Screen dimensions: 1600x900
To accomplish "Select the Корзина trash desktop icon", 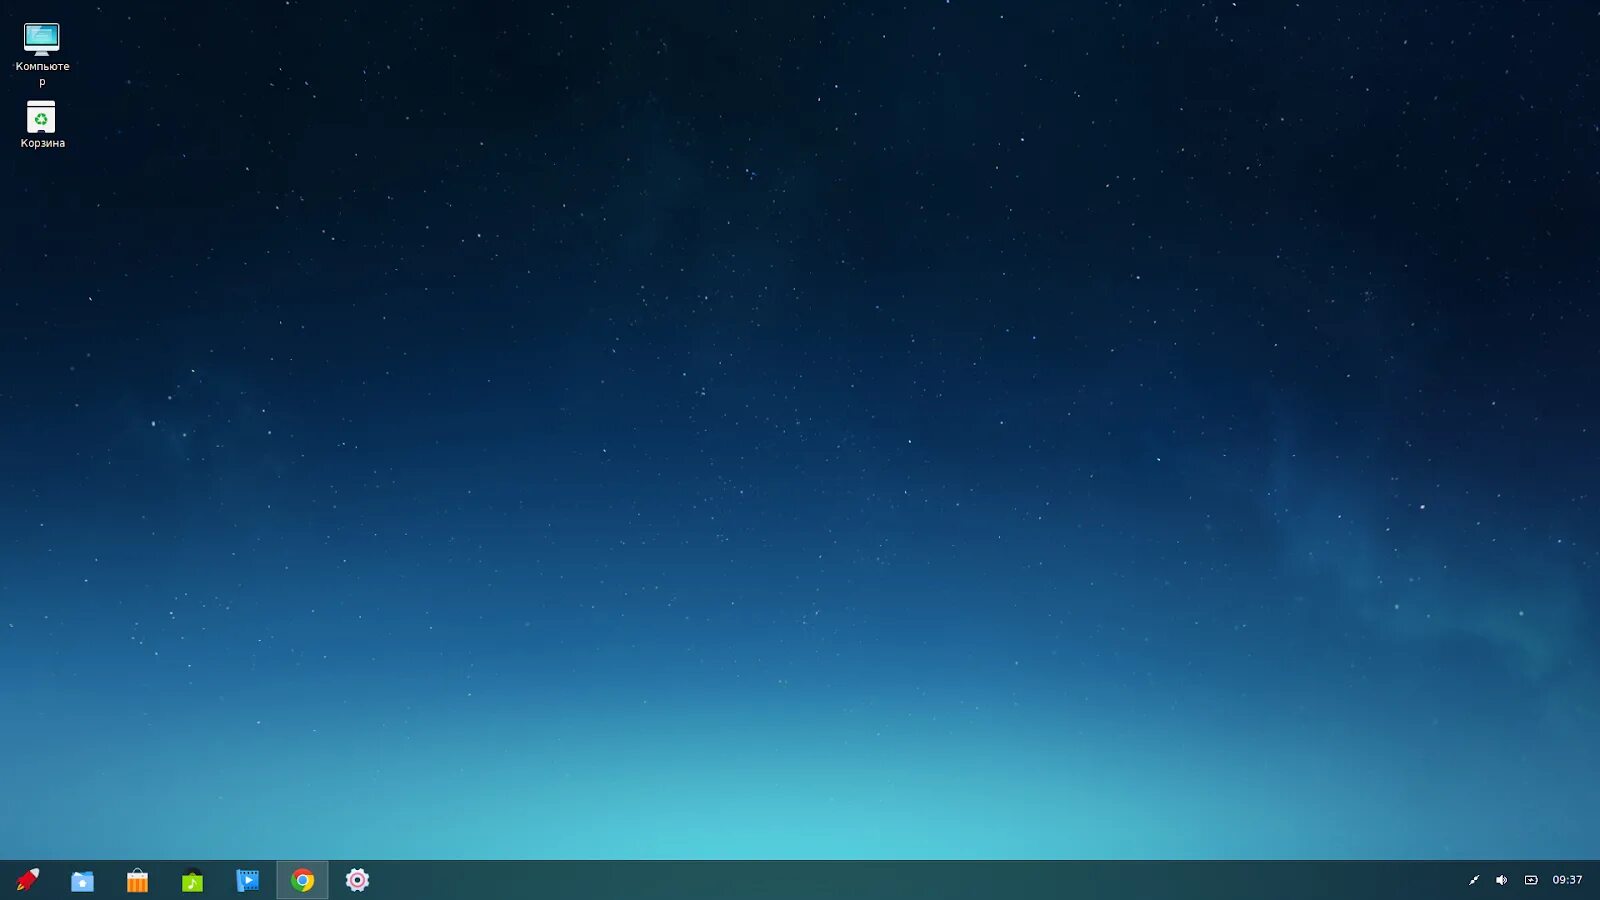I will point(42,125).
